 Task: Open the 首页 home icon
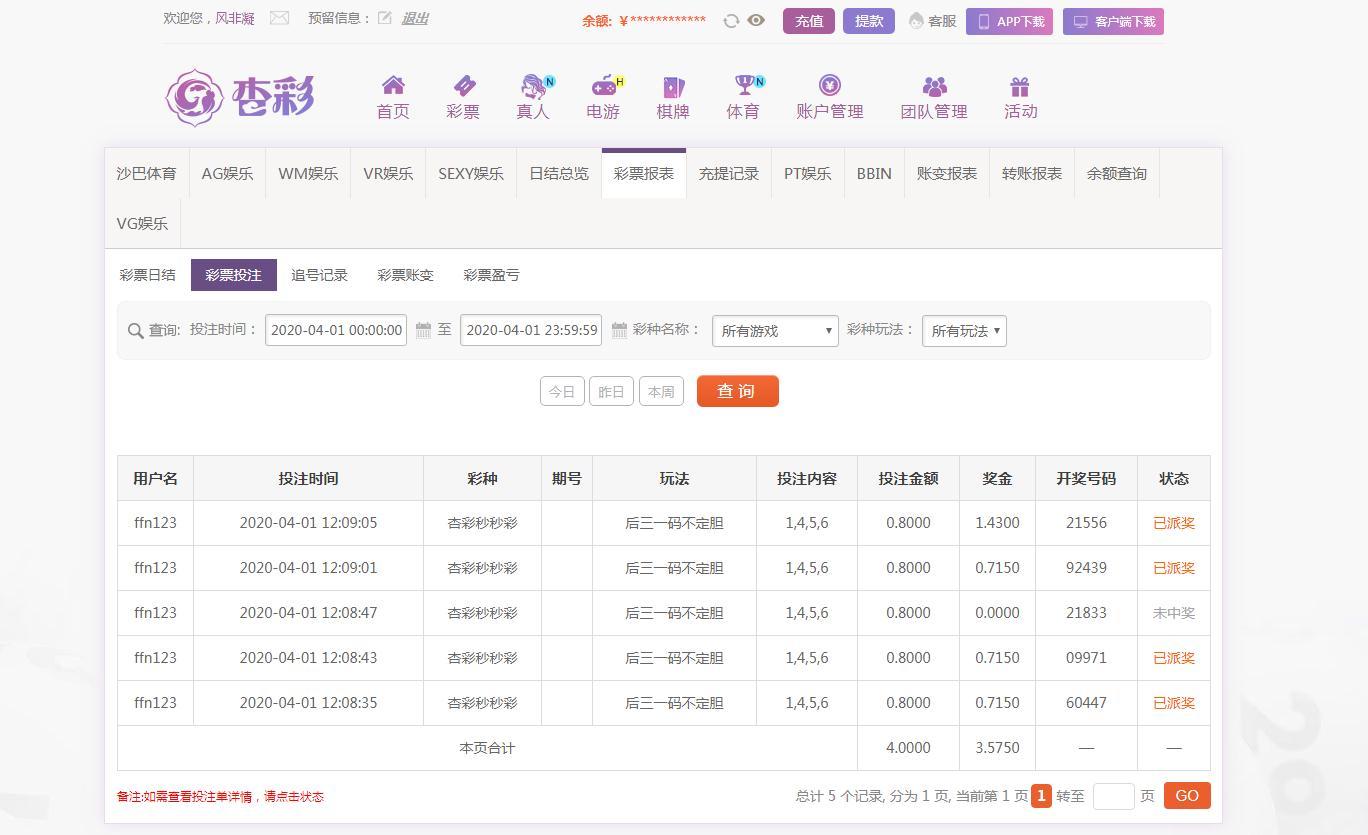pyautogui.click(x=393, y=86)
